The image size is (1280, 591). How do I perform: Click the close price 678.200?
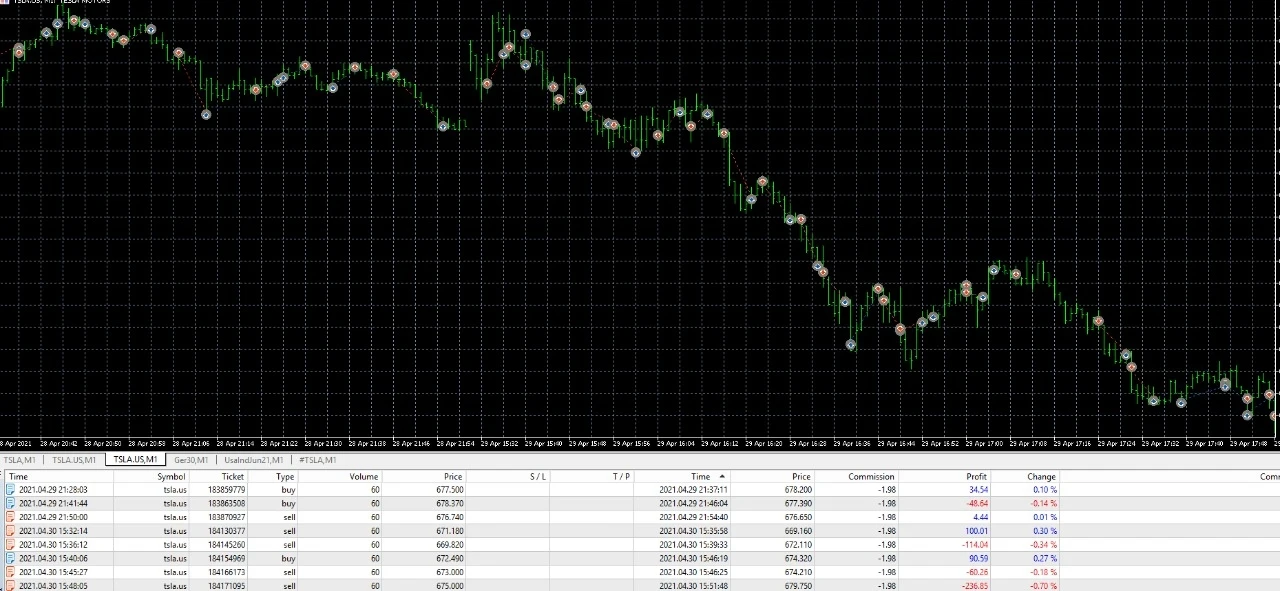[x=798, y=490]
